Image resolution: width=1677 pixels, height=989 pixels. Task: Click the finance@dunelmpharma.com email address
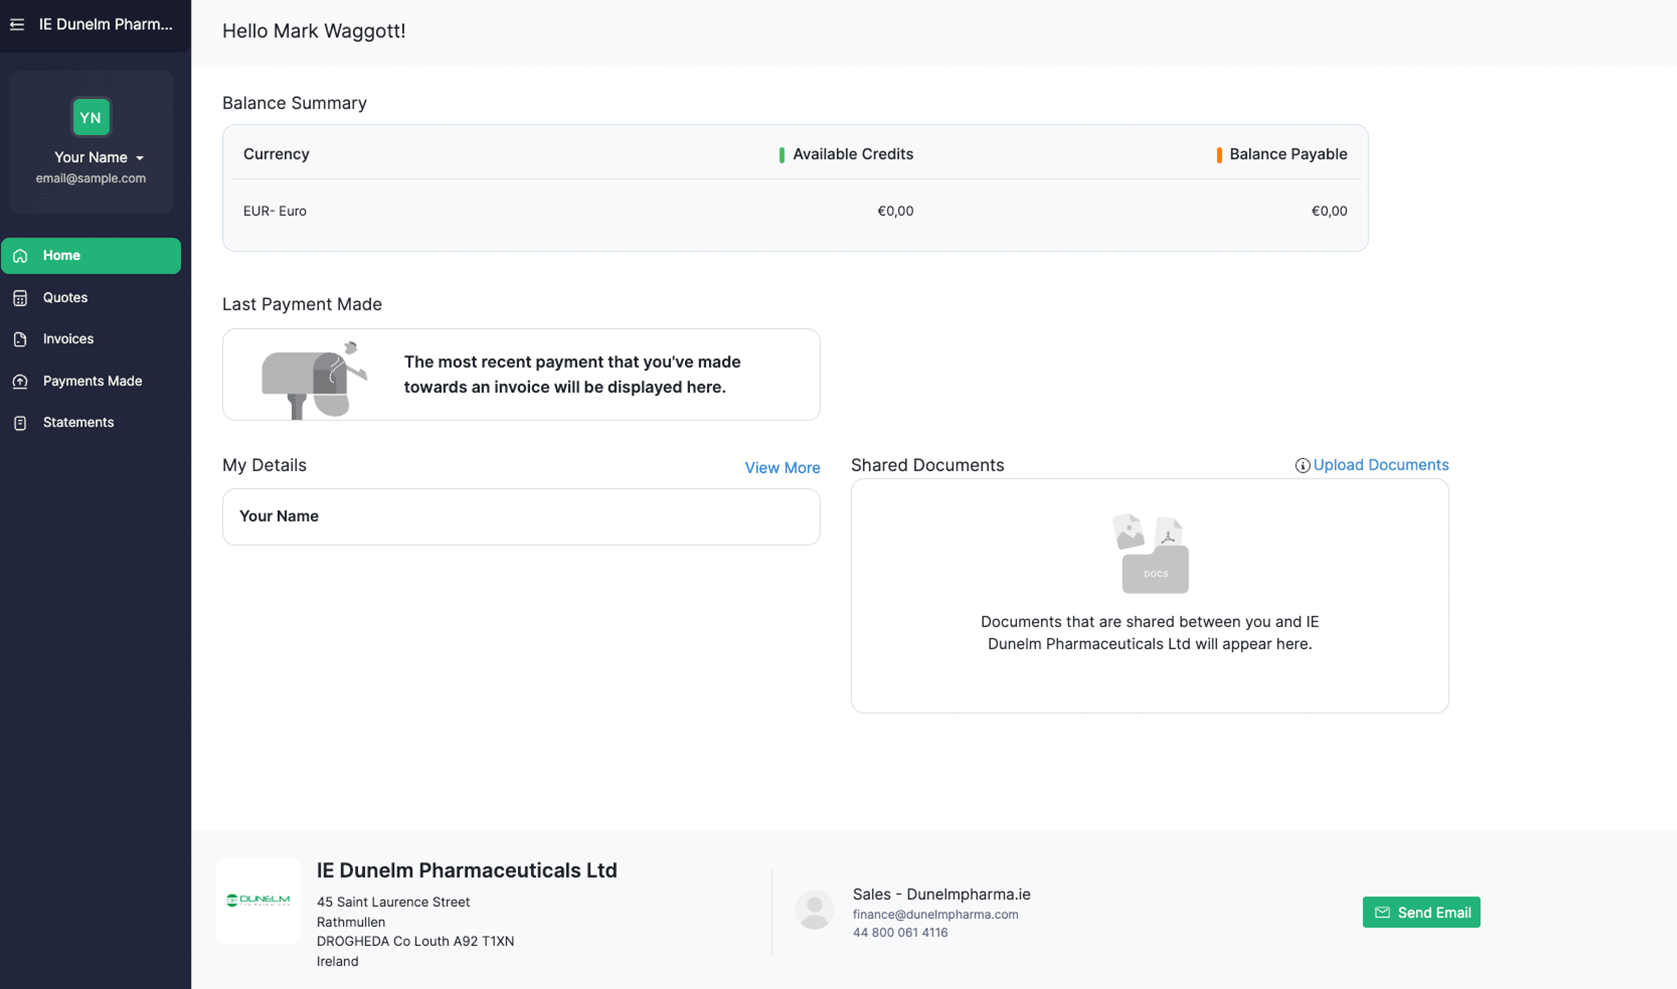coord(935,914)
